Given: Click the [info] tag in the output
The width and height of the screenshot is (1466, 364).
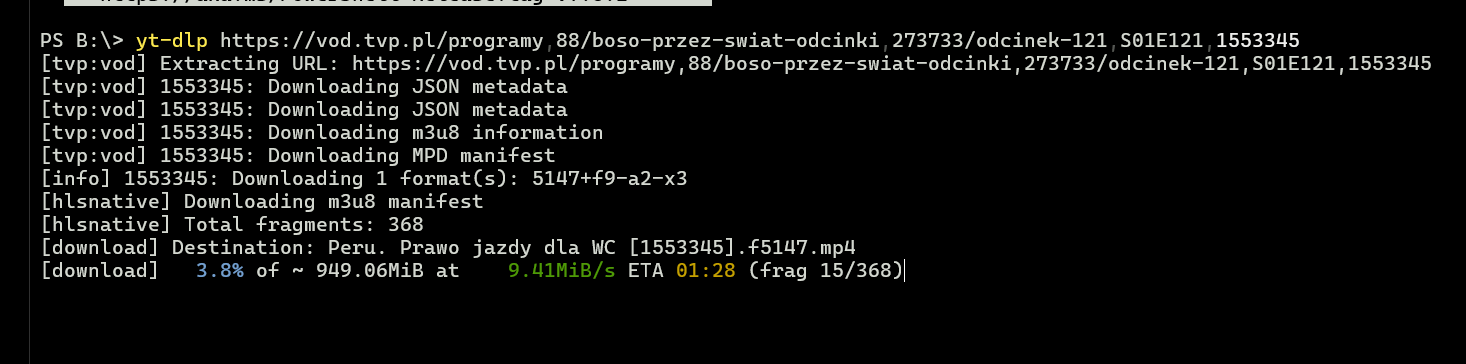Looking at the screenshot, I should [x=76, y=179].
